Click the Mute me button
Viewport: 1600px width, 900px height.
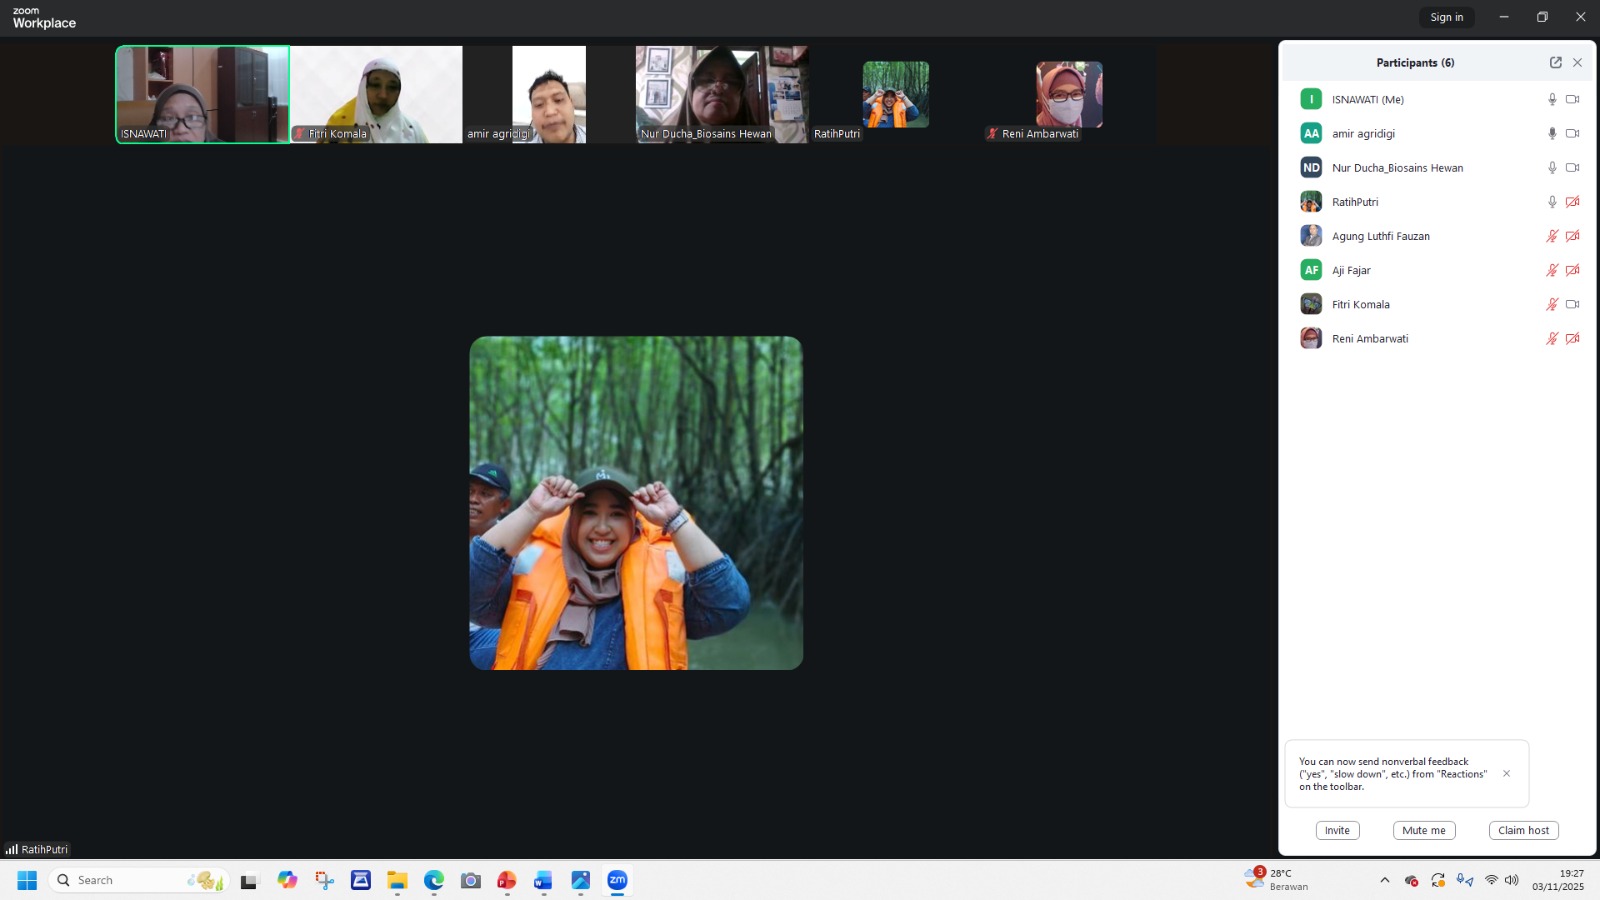coord(1423,830)
